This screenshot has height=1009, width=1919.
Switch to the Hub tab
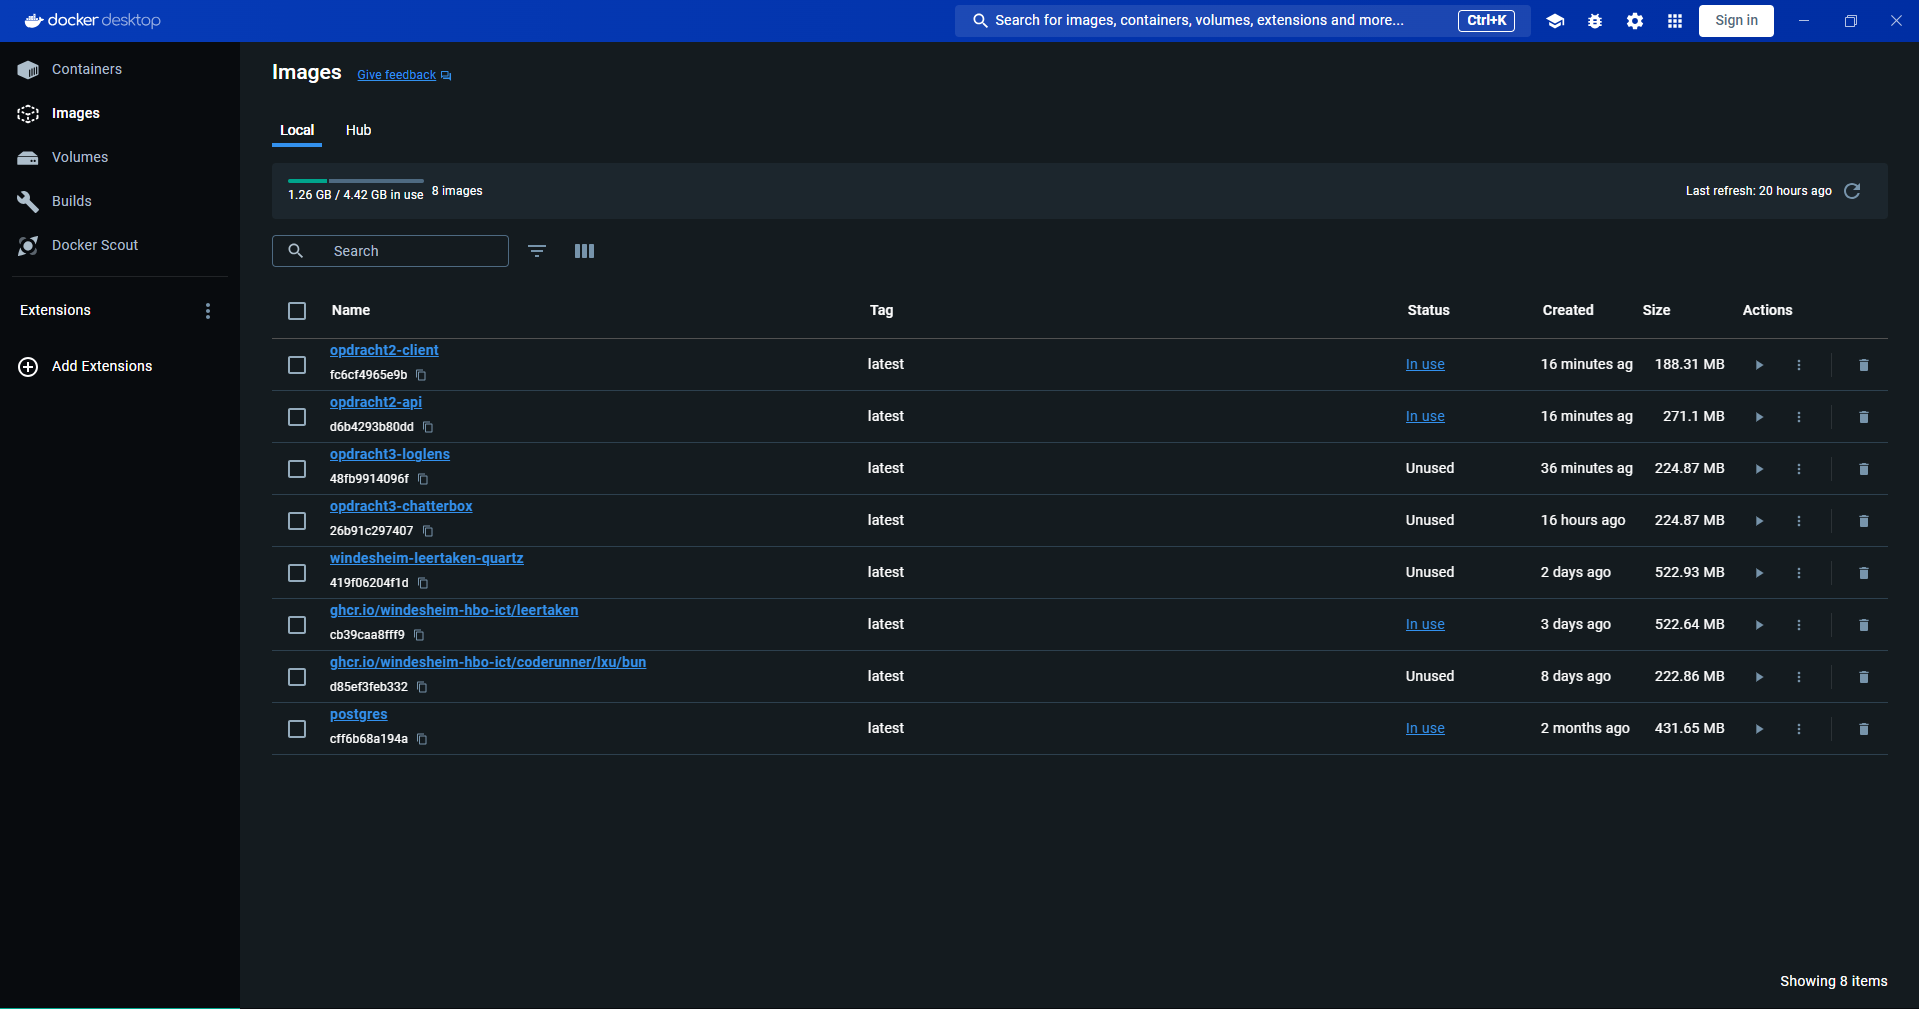tap(358, 130)
